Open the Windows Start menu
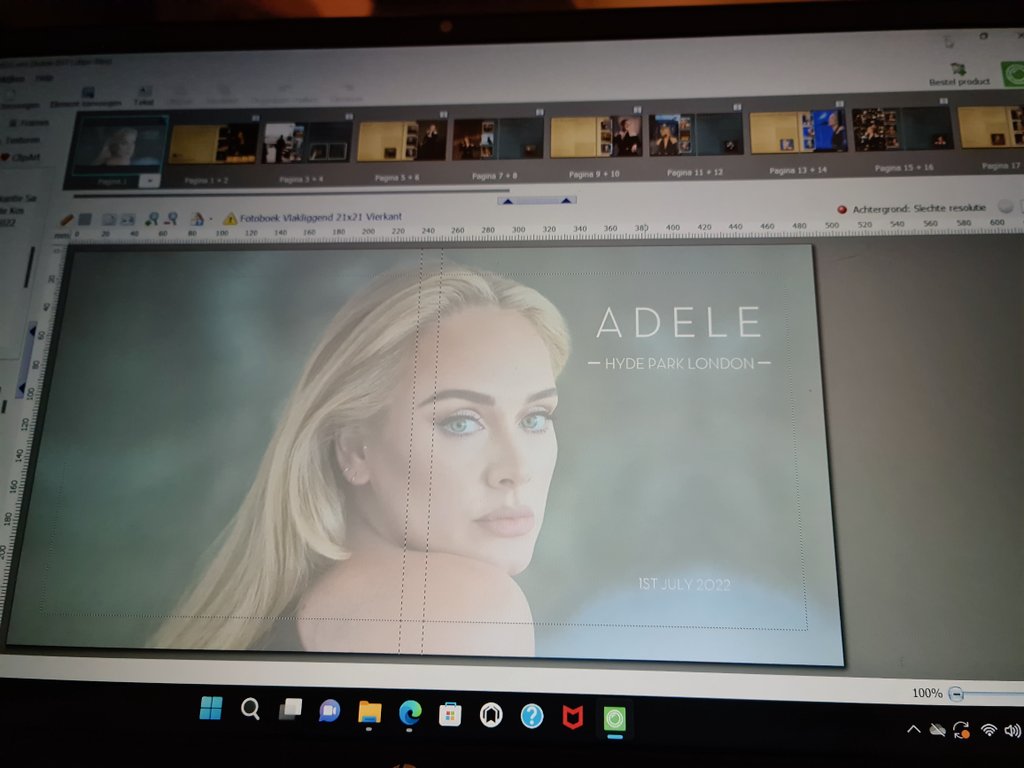The width and height of the screenshot is (1024, 768). click(211, 708)
